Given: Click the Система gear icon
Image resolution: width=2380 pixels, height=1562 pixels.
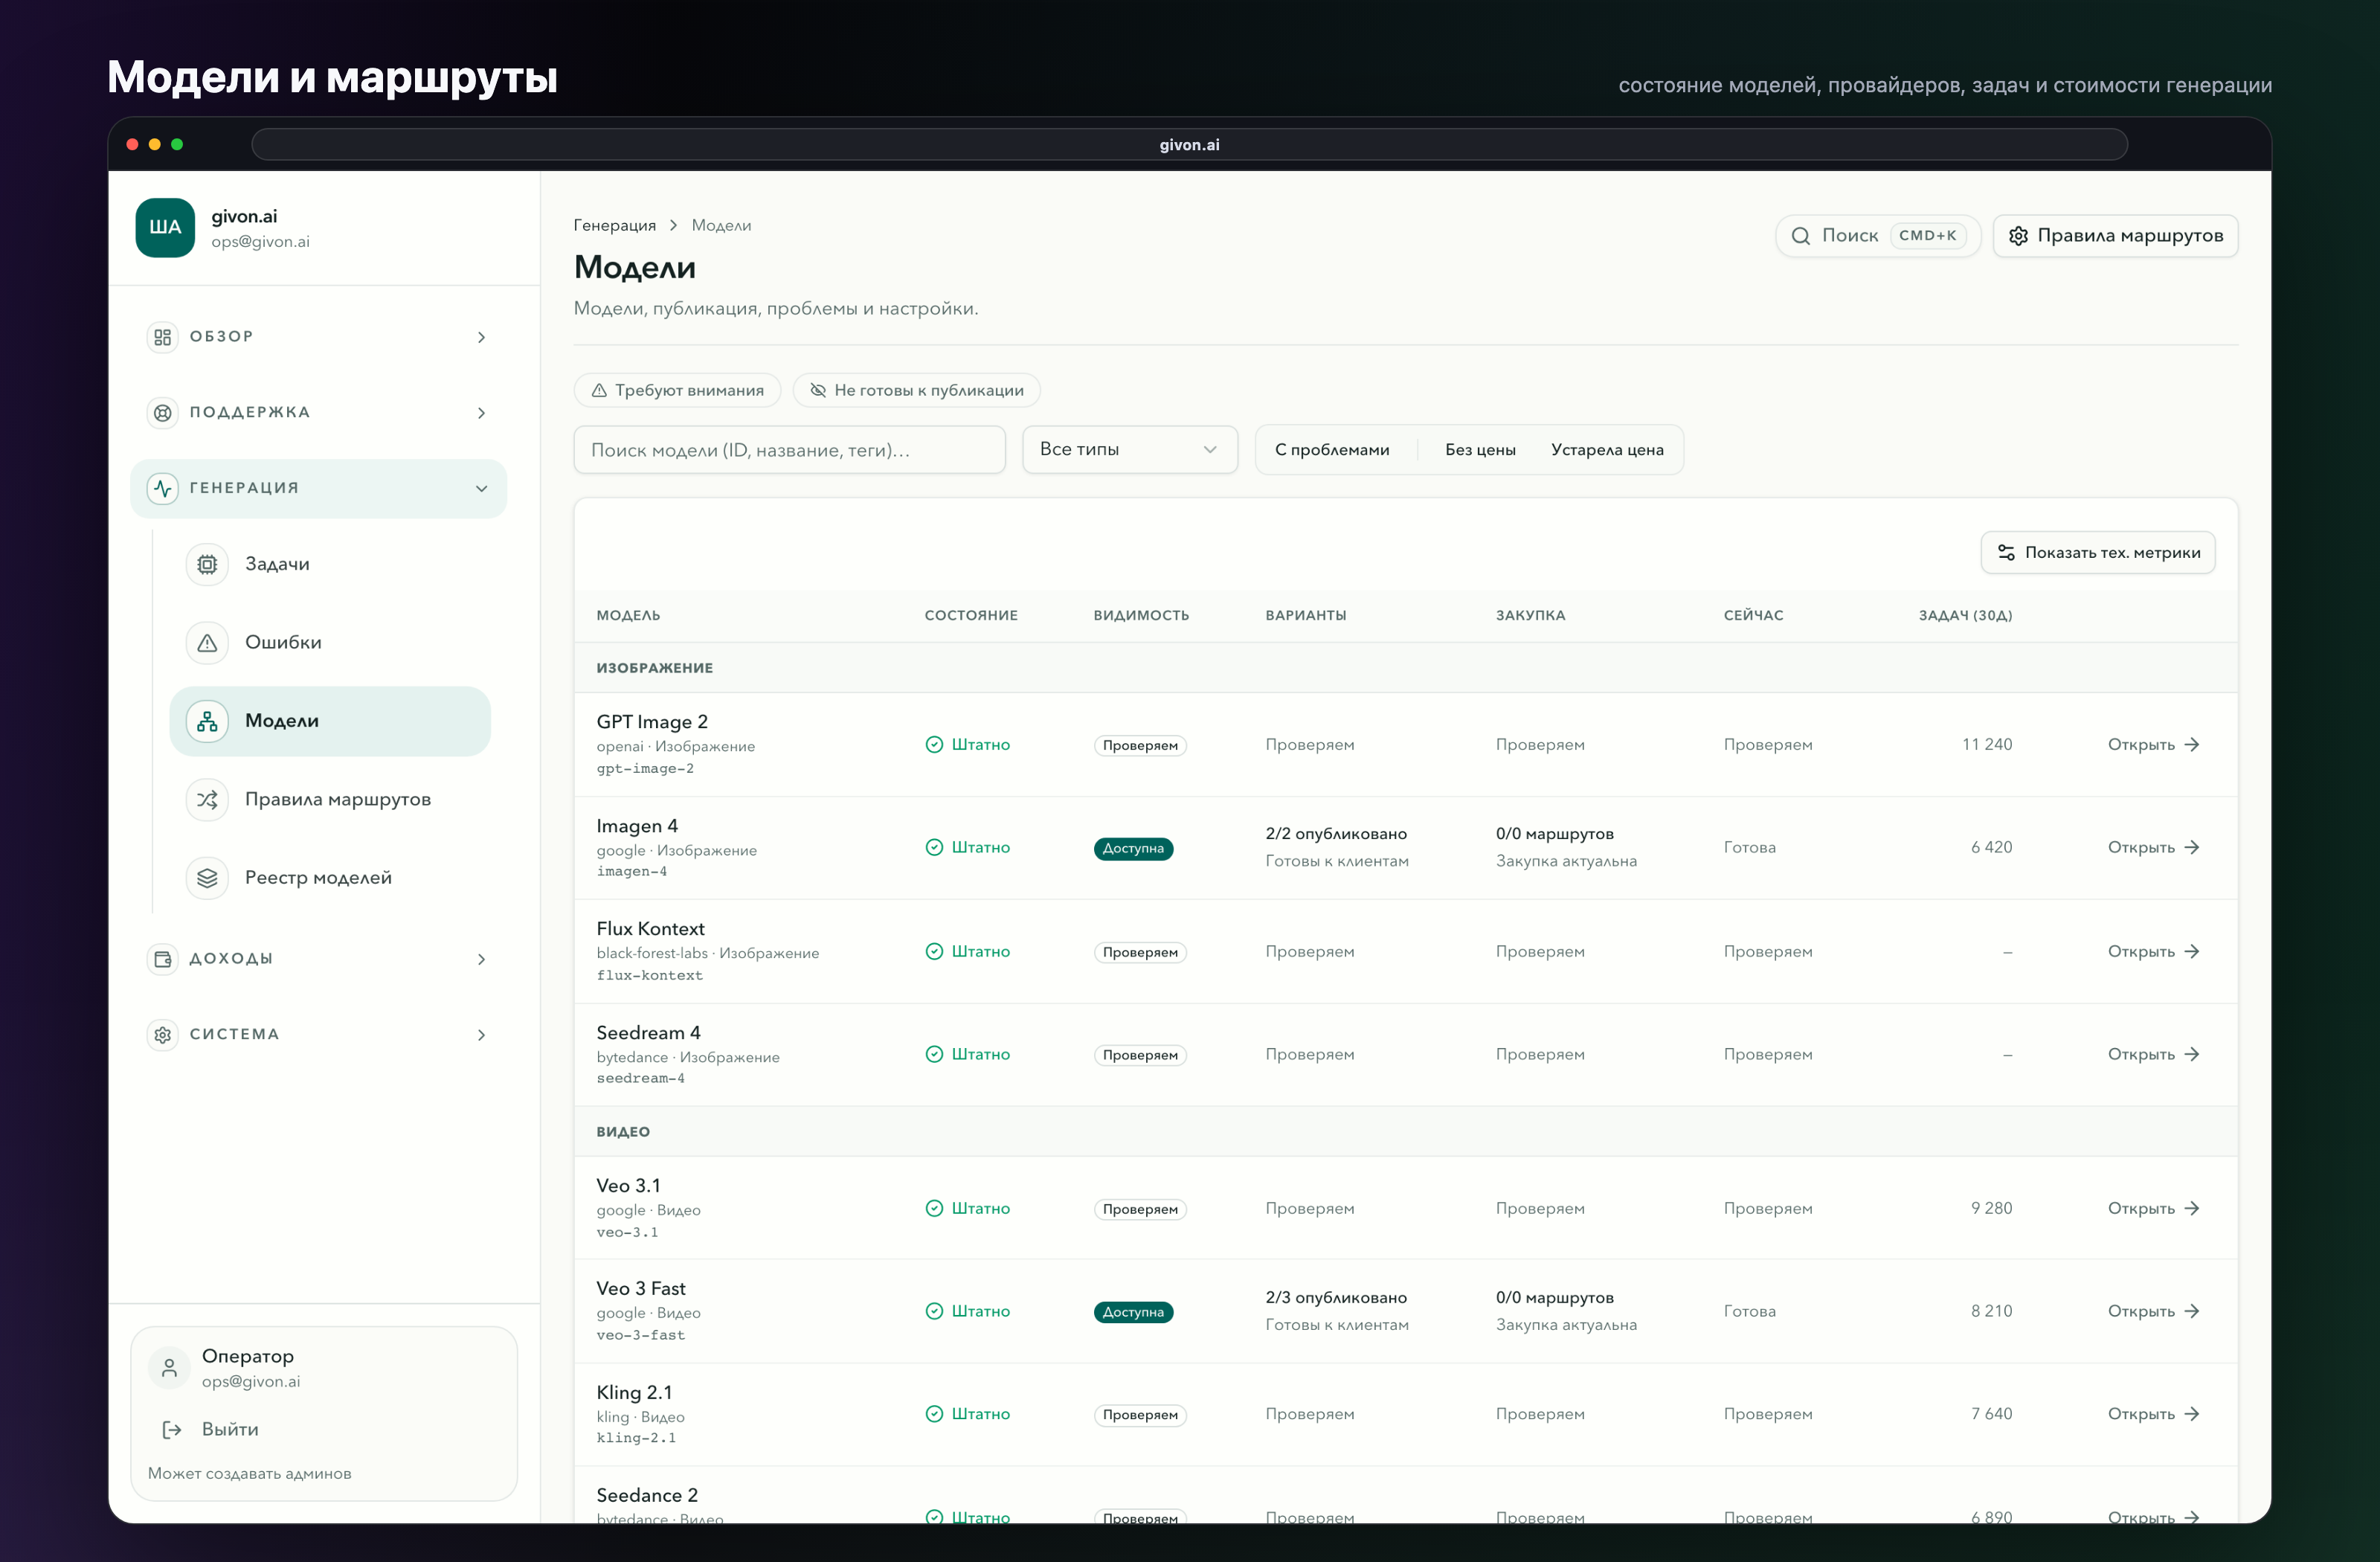Looking at the screenshot, I should click(163, 1034).
